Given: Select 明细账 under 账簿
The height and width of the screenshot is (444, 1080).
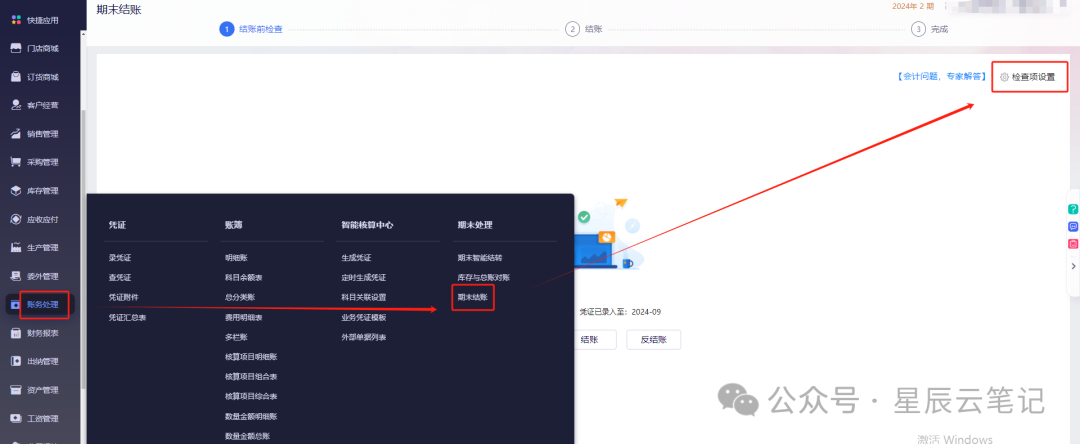Looking at the screenshot, I should (x=236, y=257).
